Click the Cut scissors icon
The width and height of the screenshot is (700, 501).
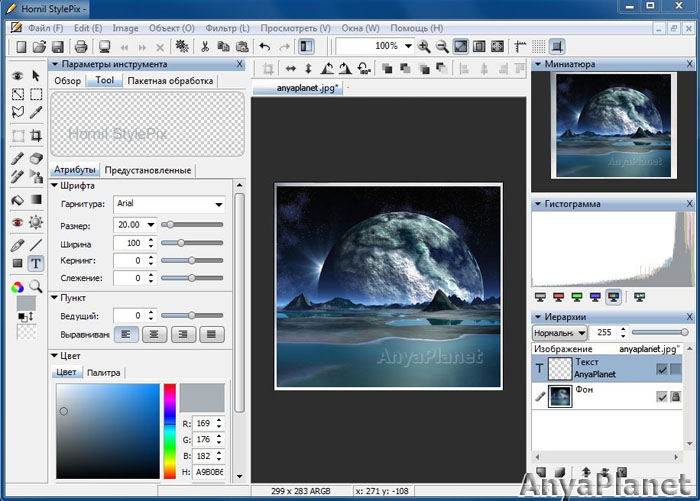tap(205, 46)
